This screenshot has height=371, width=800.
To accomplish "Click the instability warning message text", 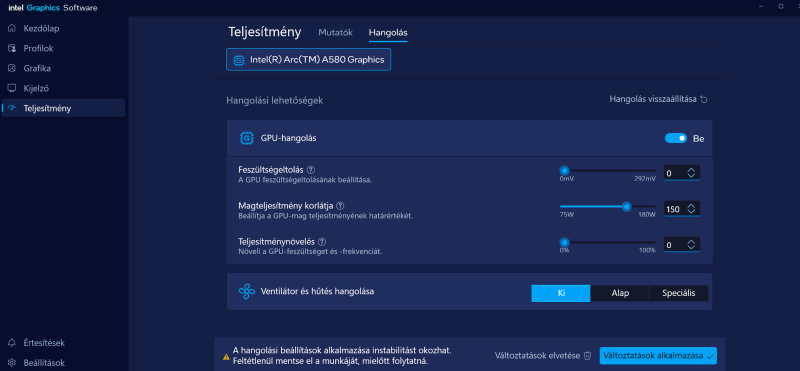I will pos(342,356).
